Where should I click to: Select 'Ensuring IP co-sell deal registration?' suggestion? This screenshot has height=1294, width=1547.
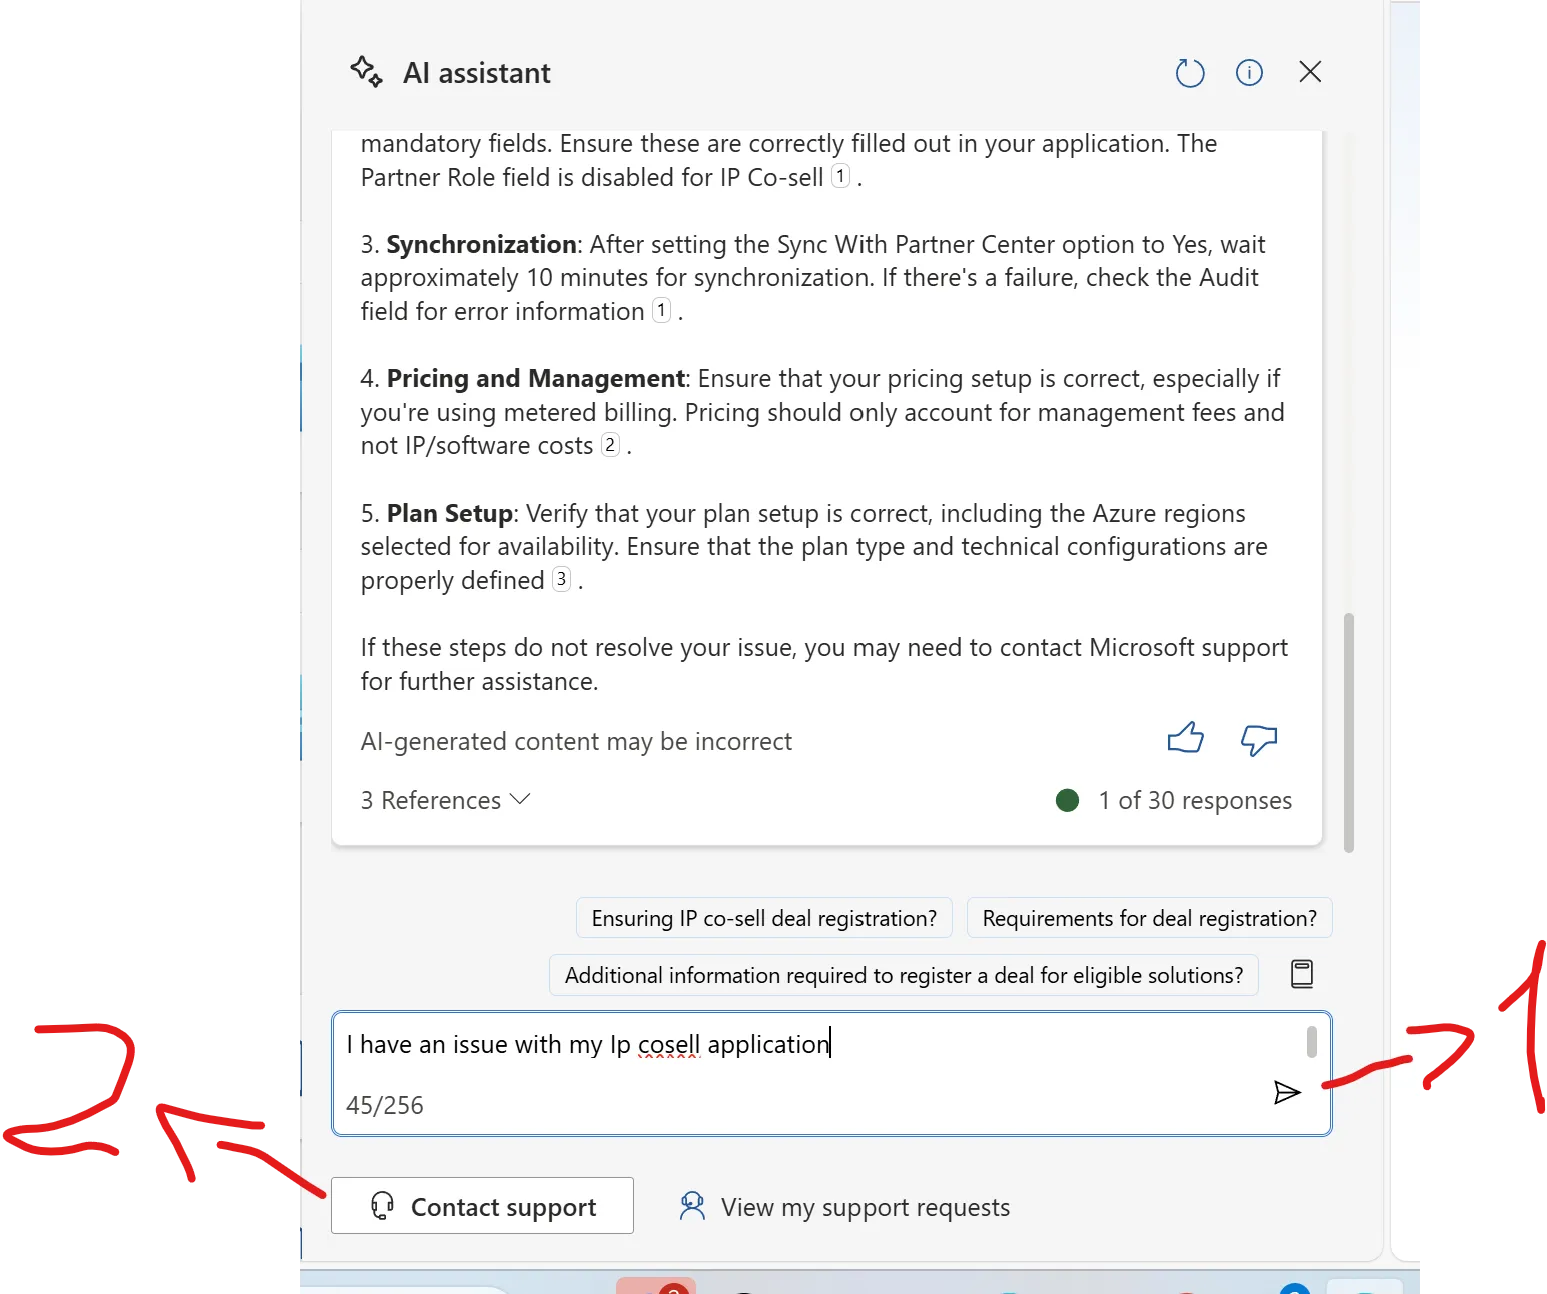pyautogui.click(x=764, y=918)
